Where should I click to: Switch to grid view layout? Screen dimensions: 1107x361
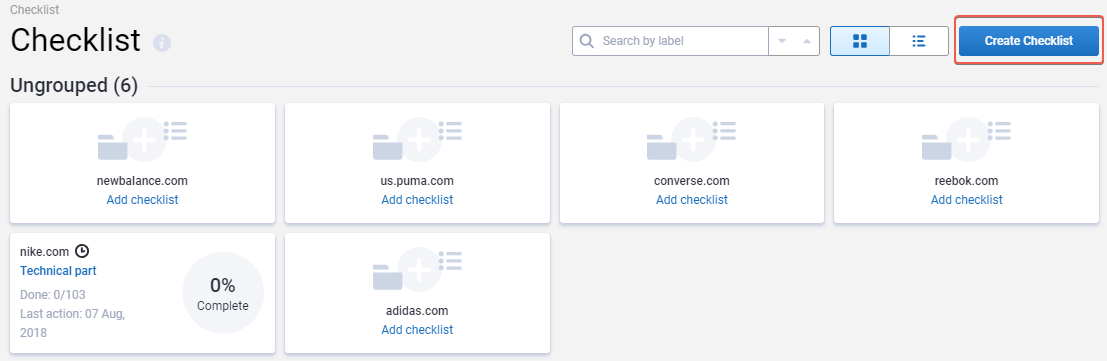(x=860, y=41)
